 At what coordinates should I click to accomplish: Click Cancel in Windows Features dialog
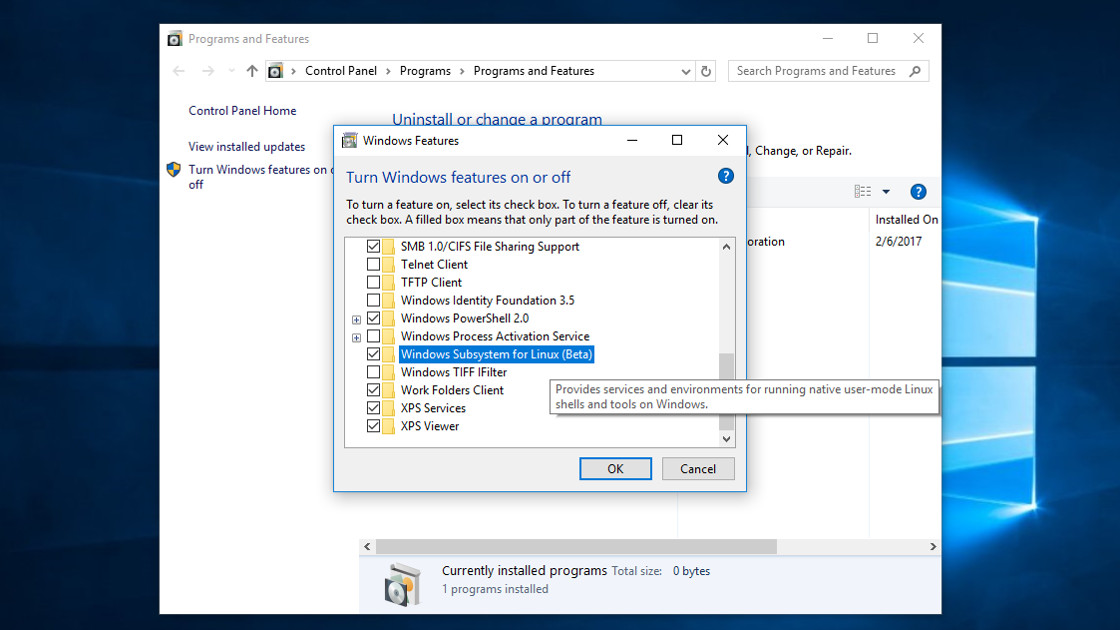click(x=698, y=469)
